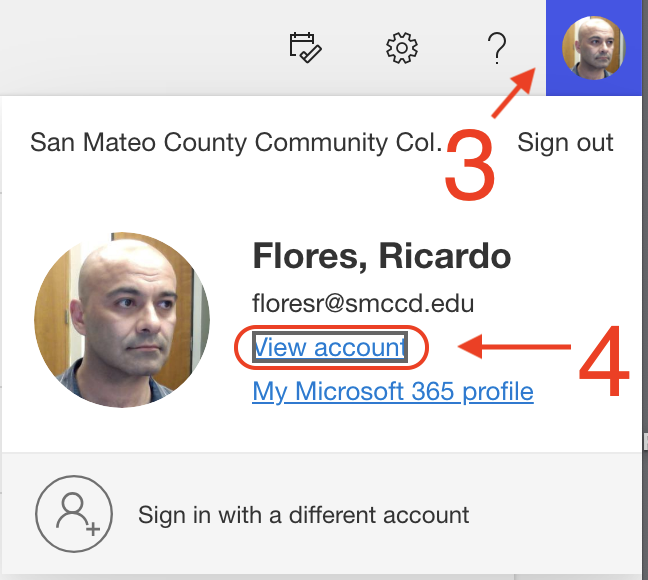
Task: Click the gray footer area right of the sign-in text
Action: pyautogui.click(x=560, y=516)
